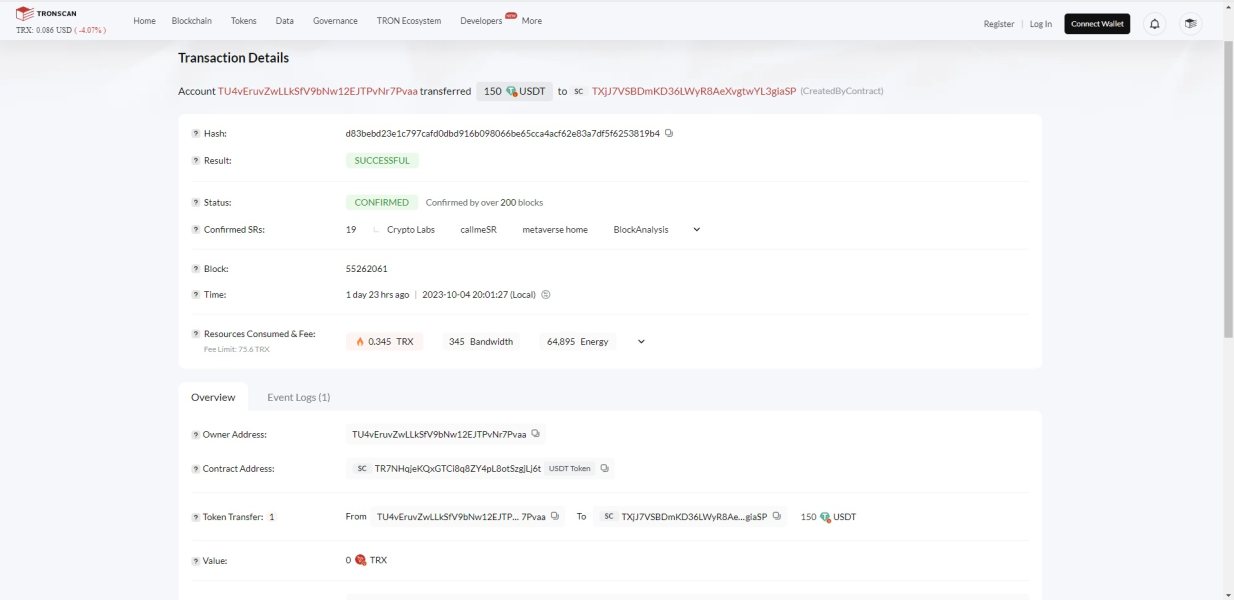This screenshot has height=600, width=1234.
Task: Switch to the Event Logs tab
Action: tap(298, 397)
